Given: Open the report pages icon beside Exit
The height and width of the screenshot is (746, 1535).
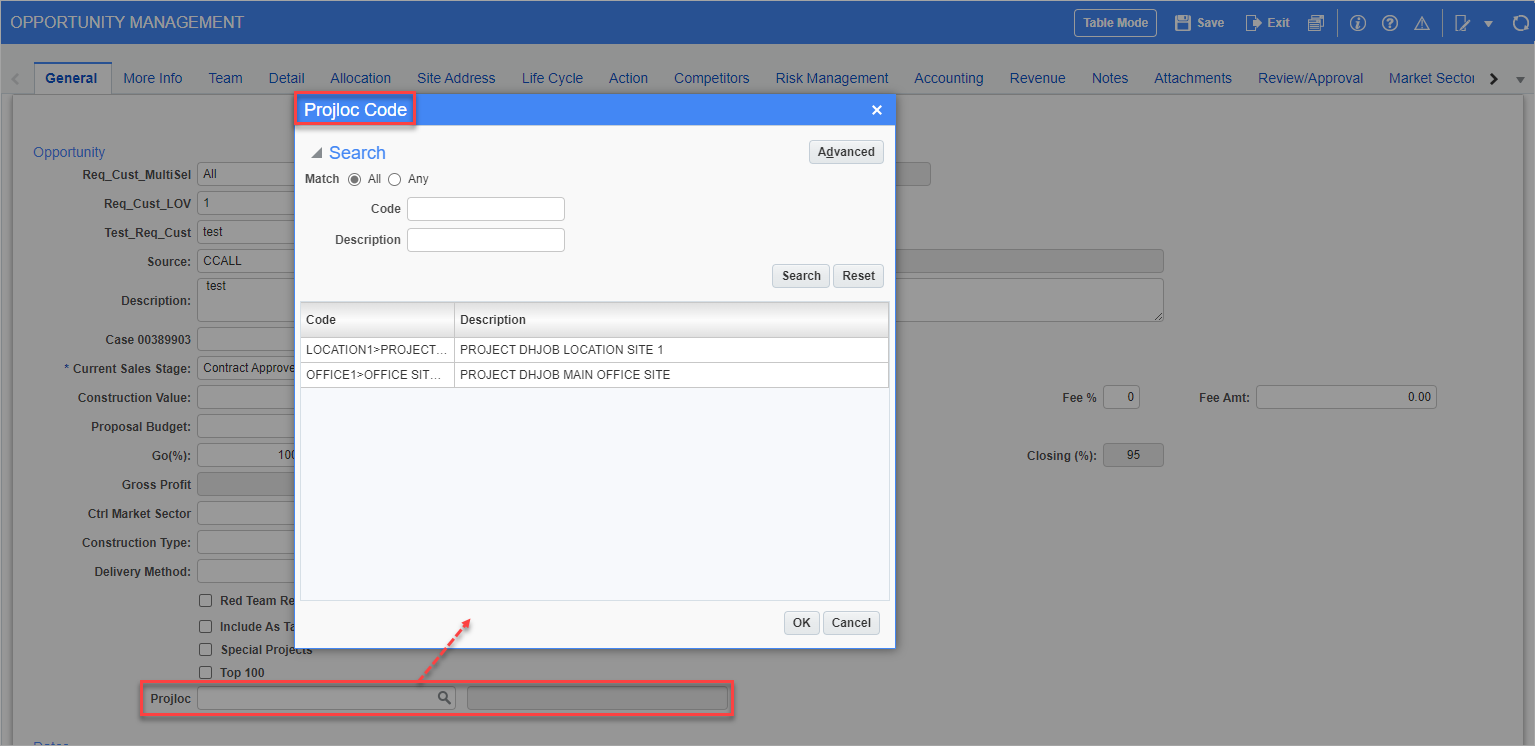Looking at the screenshot, I should pos(1315,22).
